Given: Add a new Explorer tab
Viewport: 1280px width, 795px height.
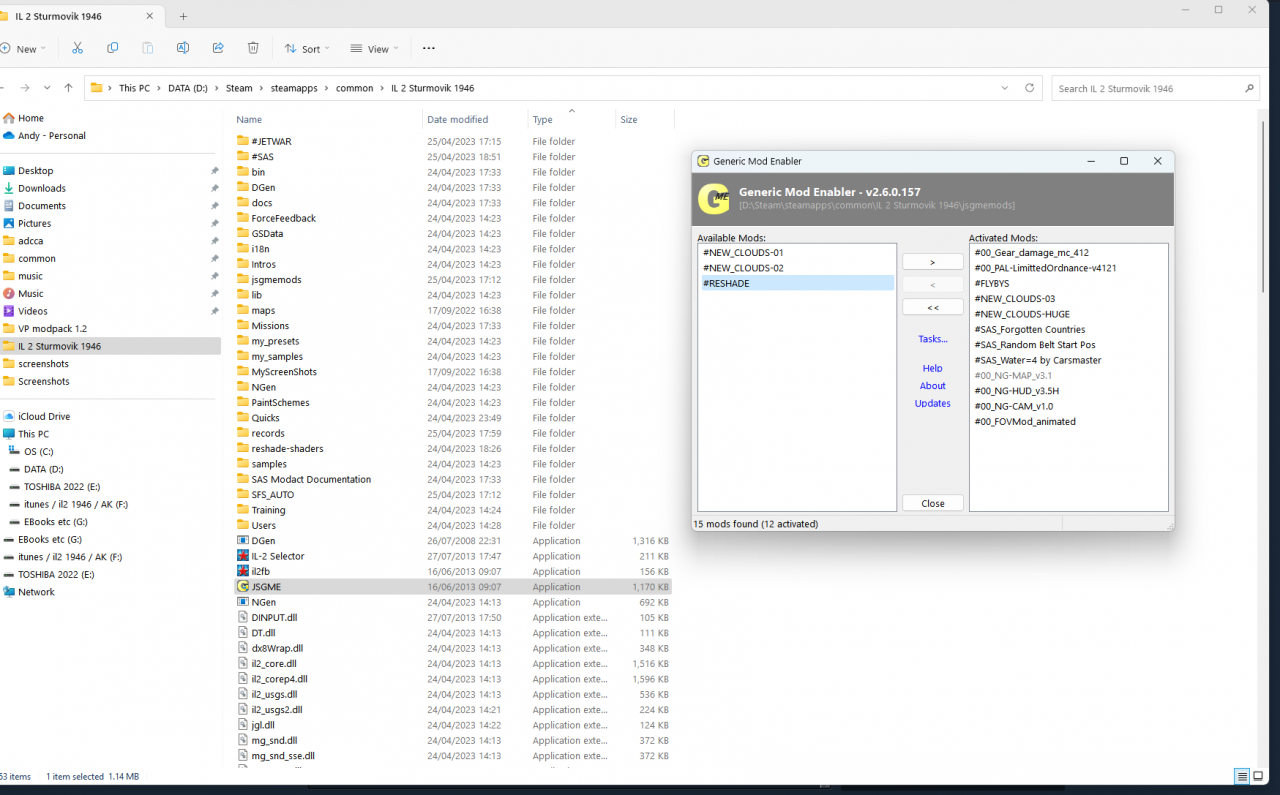Looking at the screenshot, I should pyautogui.click(x=184, y=16).
